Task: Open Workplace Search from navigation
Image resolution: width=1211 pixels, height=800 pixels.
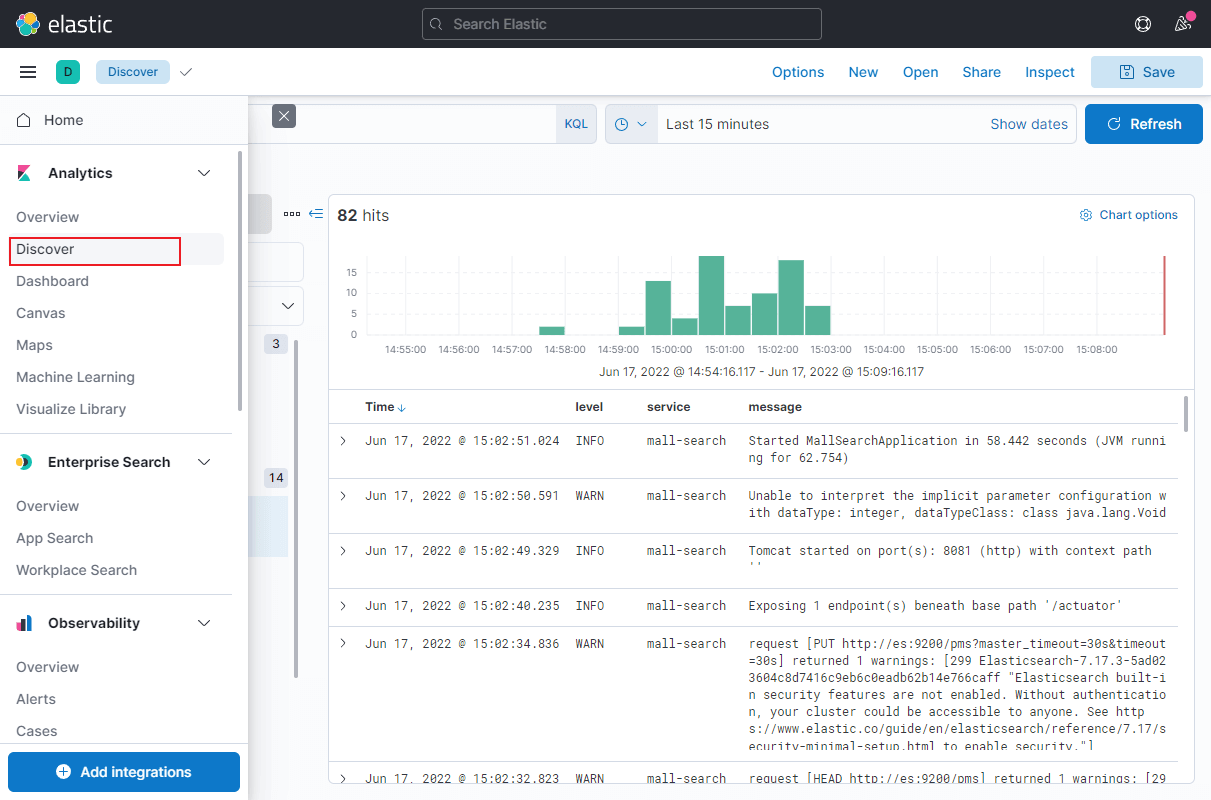Action: [76, 570]
